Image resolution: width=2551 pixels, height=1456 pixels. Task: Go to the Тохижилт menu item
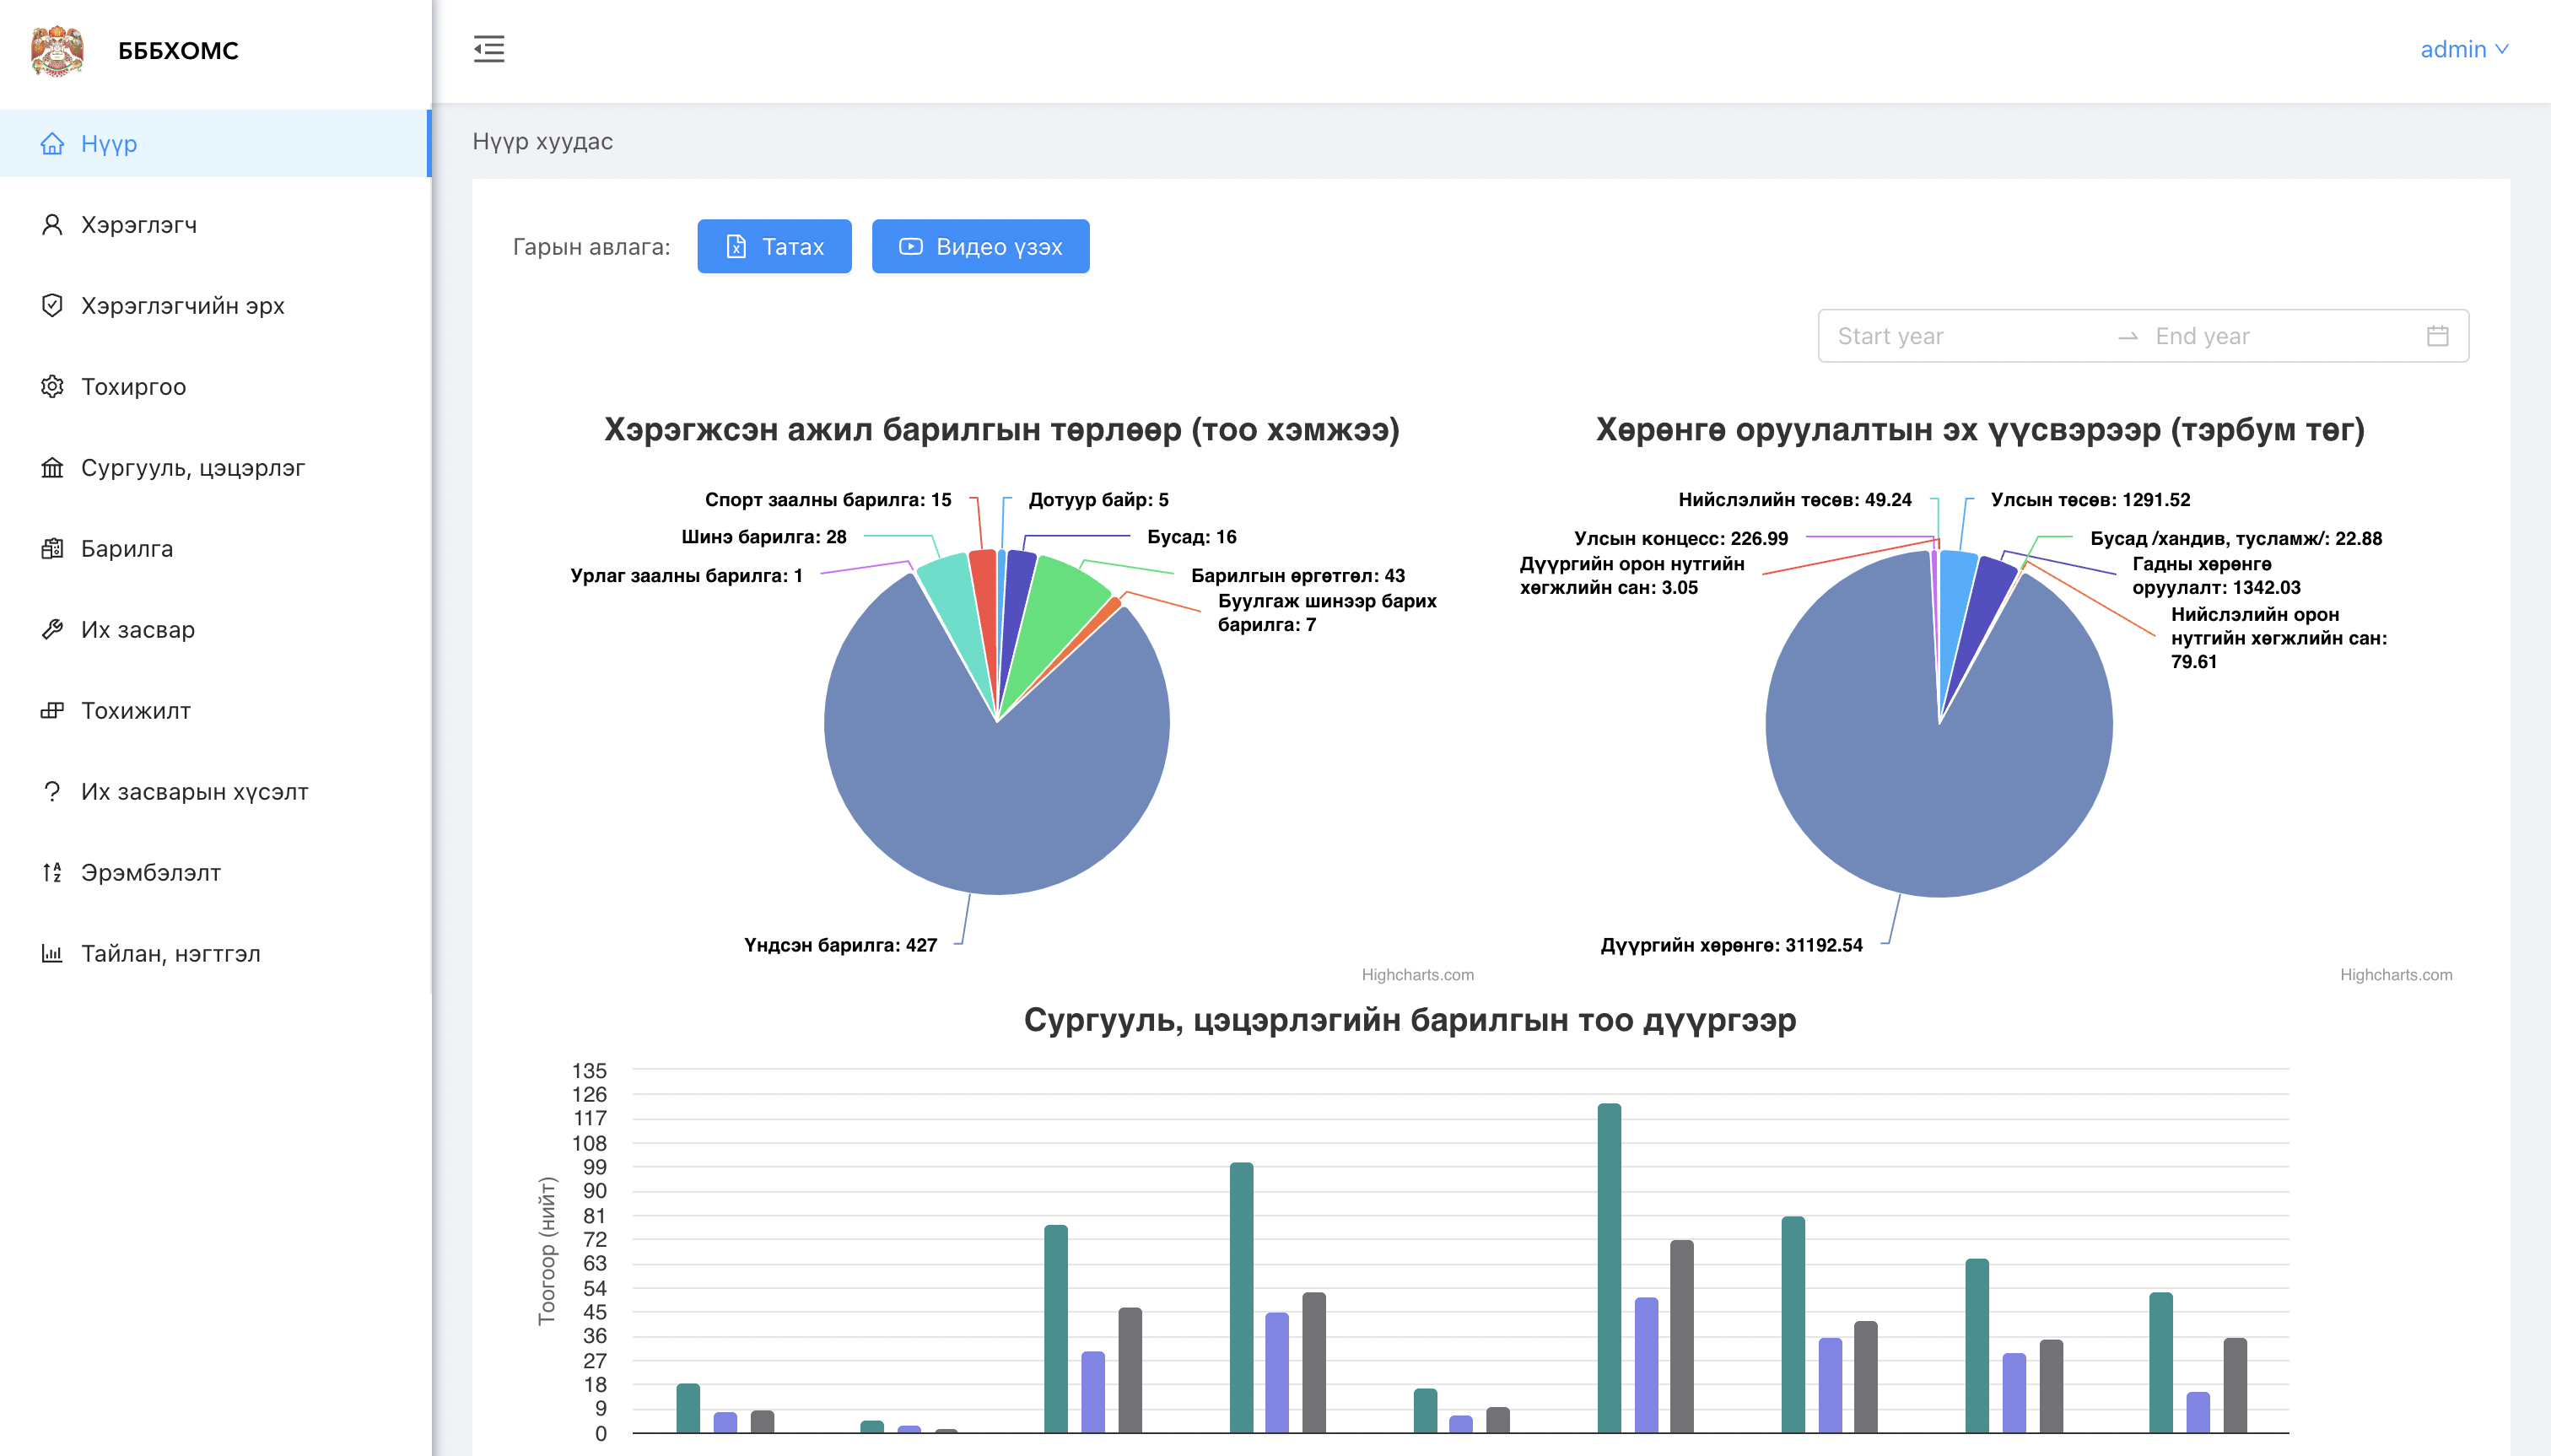click(136, 711)
